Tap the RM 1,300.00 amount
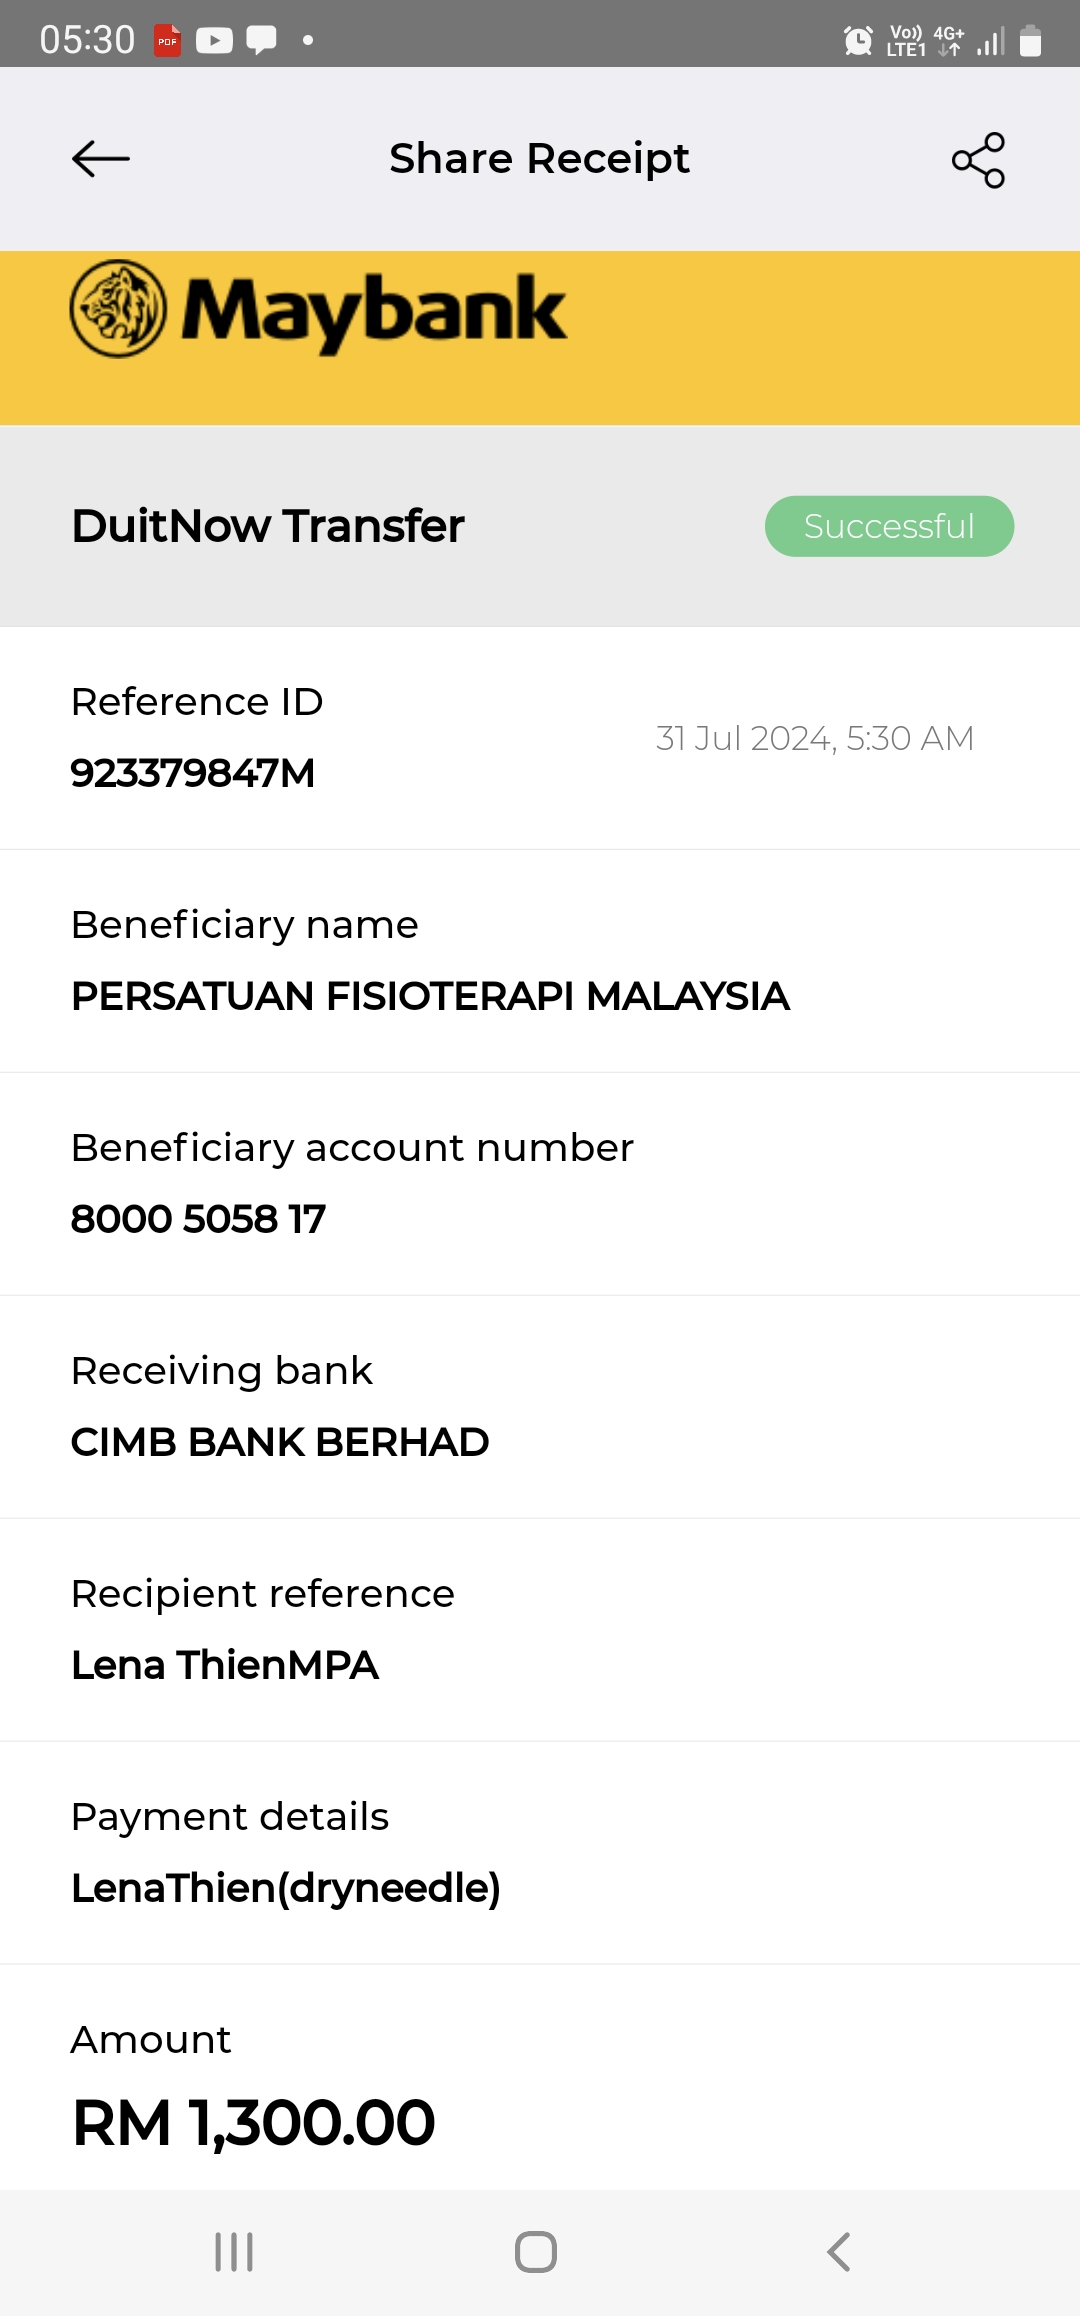Screen dimensions: 1080x2316 pyautogui.click(x=254, y=2122)
